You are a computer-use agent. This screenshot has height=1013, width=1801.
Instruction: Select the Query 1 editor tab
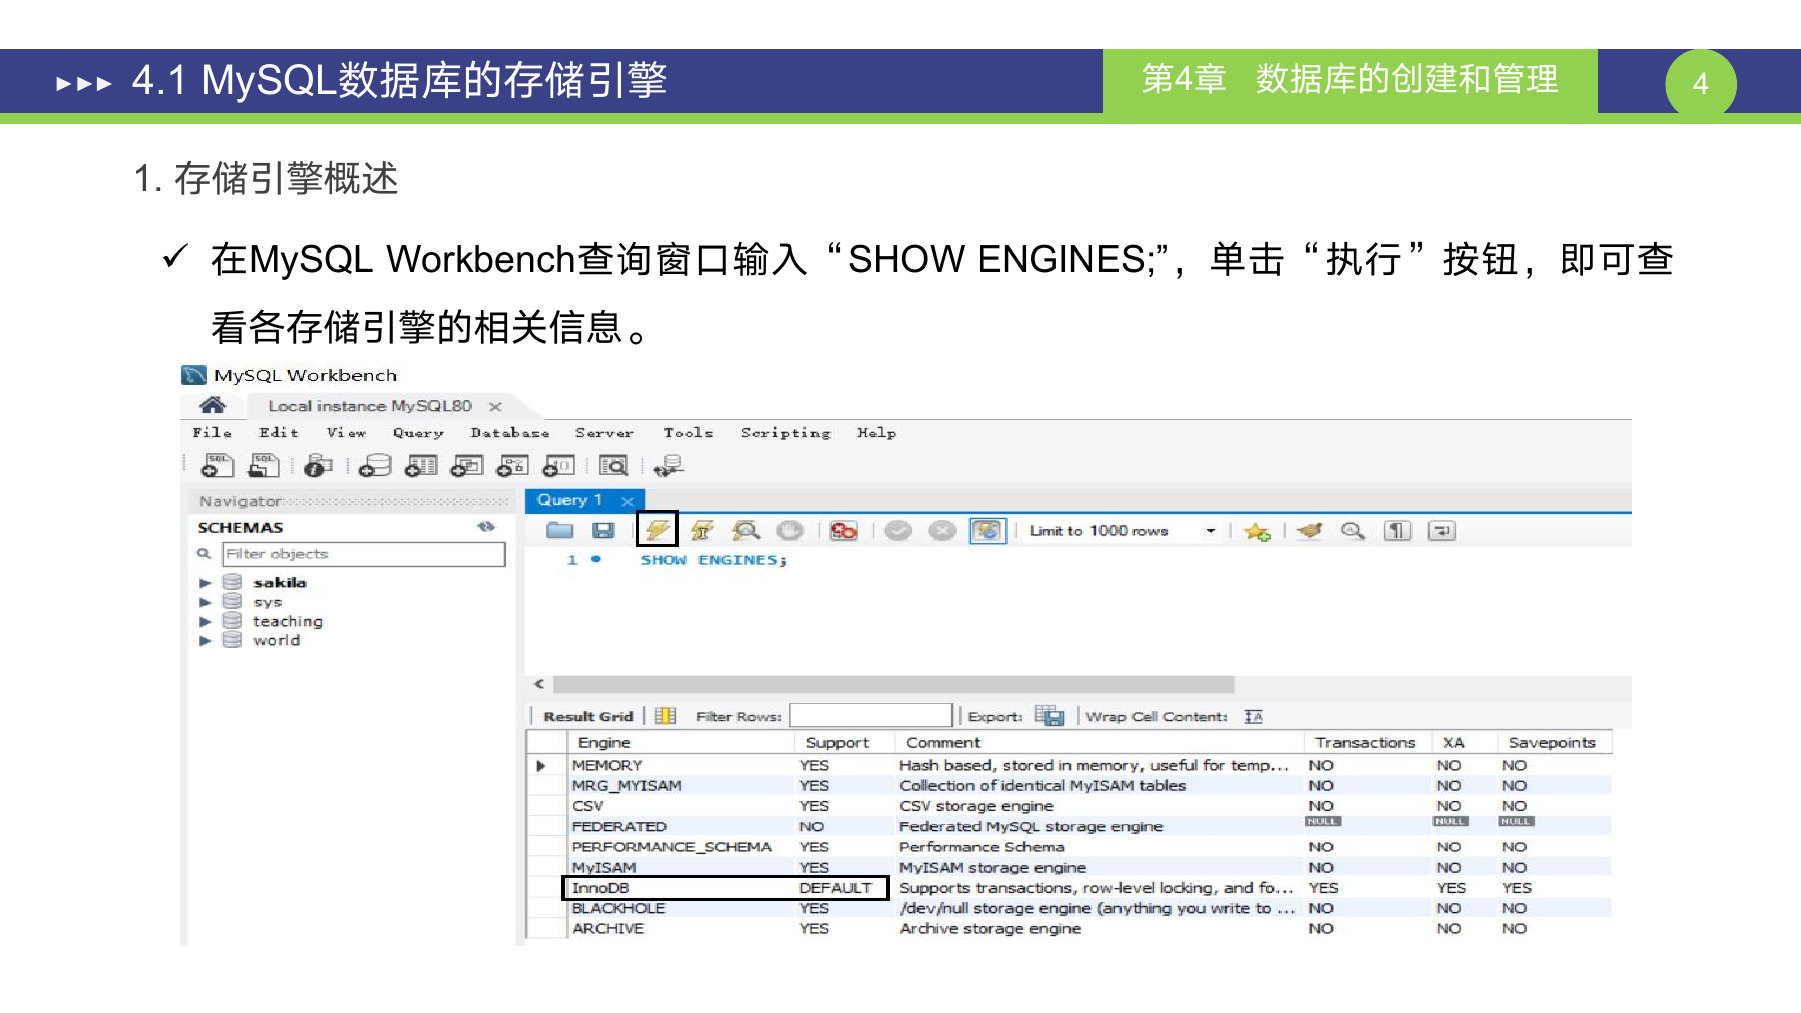click(569, 500)
